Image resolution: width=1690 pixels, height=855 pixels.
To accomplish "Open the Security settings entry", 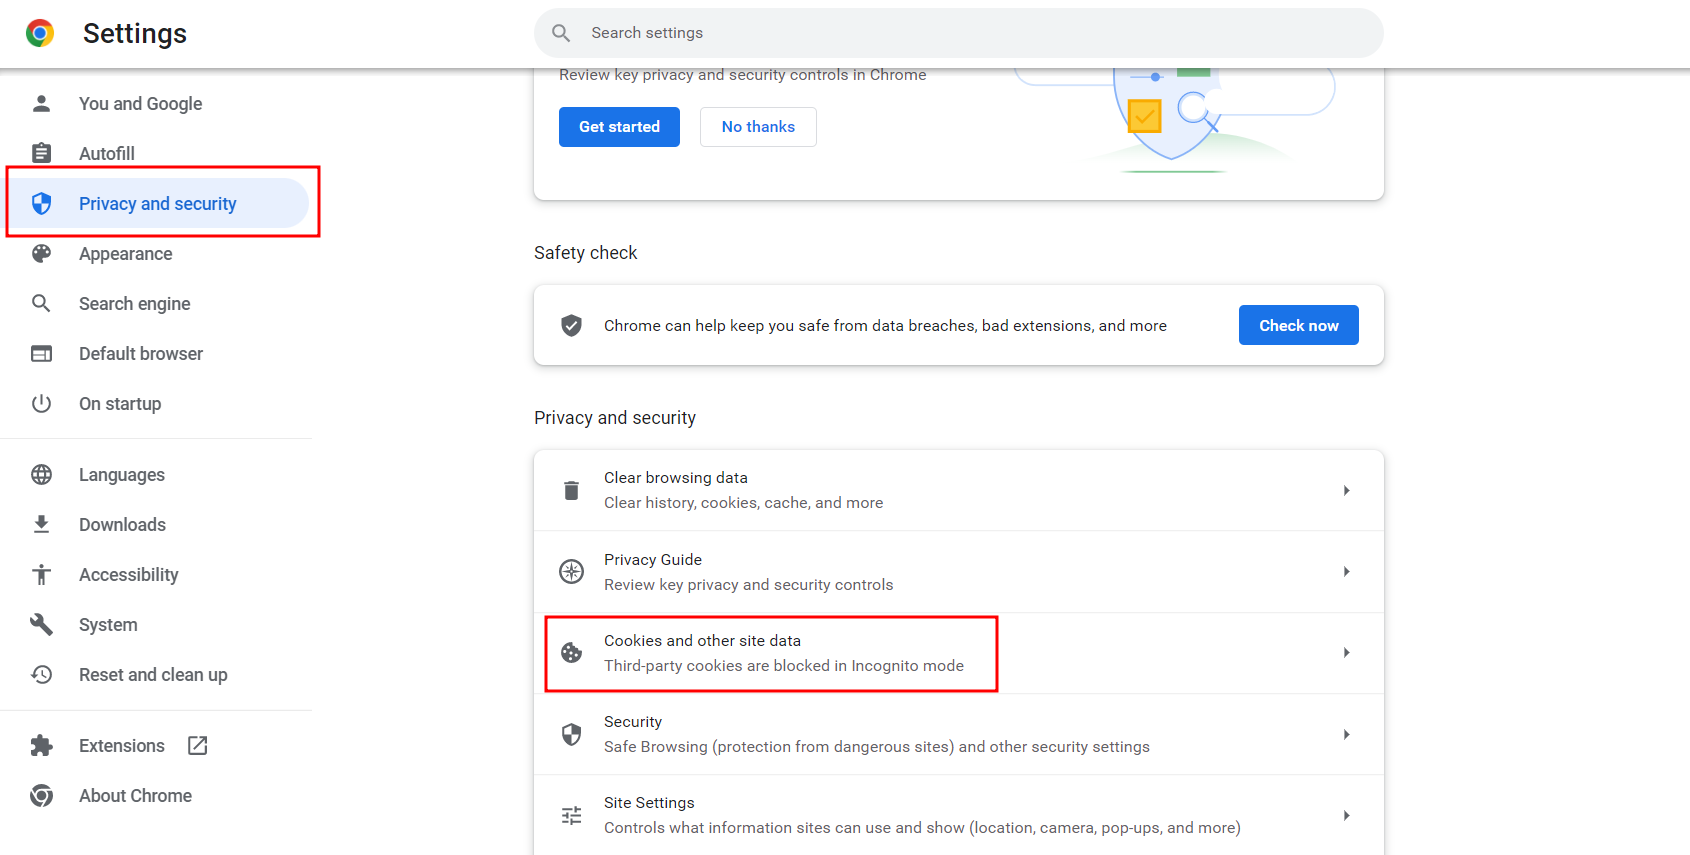I will tap(959, 734).
